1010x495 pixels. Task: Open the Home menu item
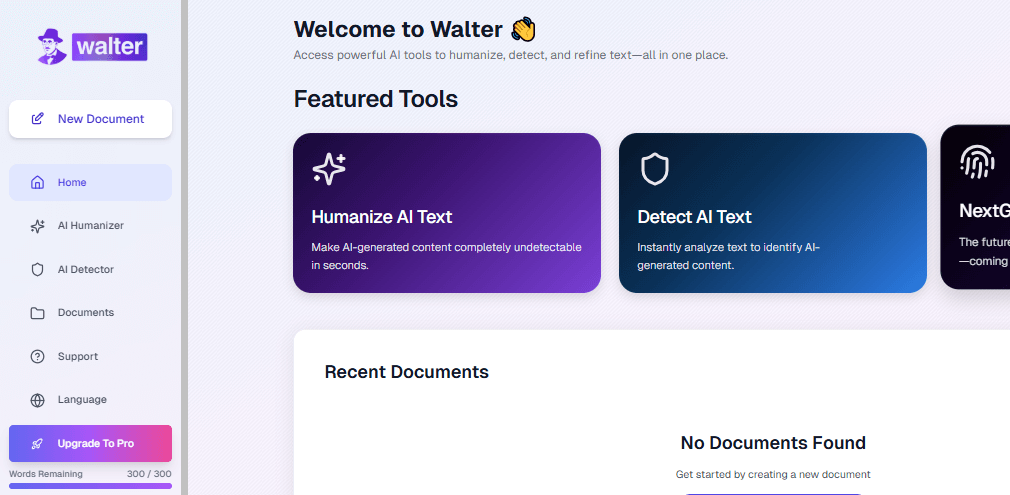click(x=90, y=182)
